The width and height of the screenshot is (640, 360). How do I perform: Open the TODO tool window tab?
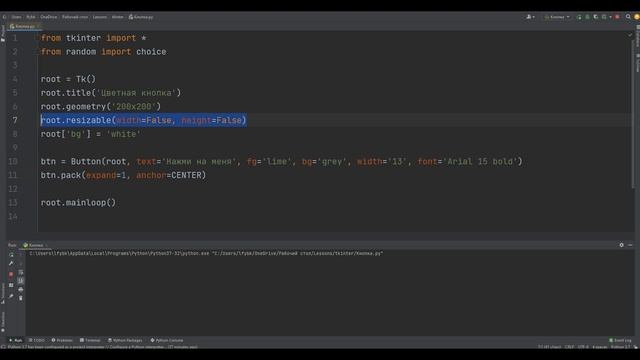point(37,340)
